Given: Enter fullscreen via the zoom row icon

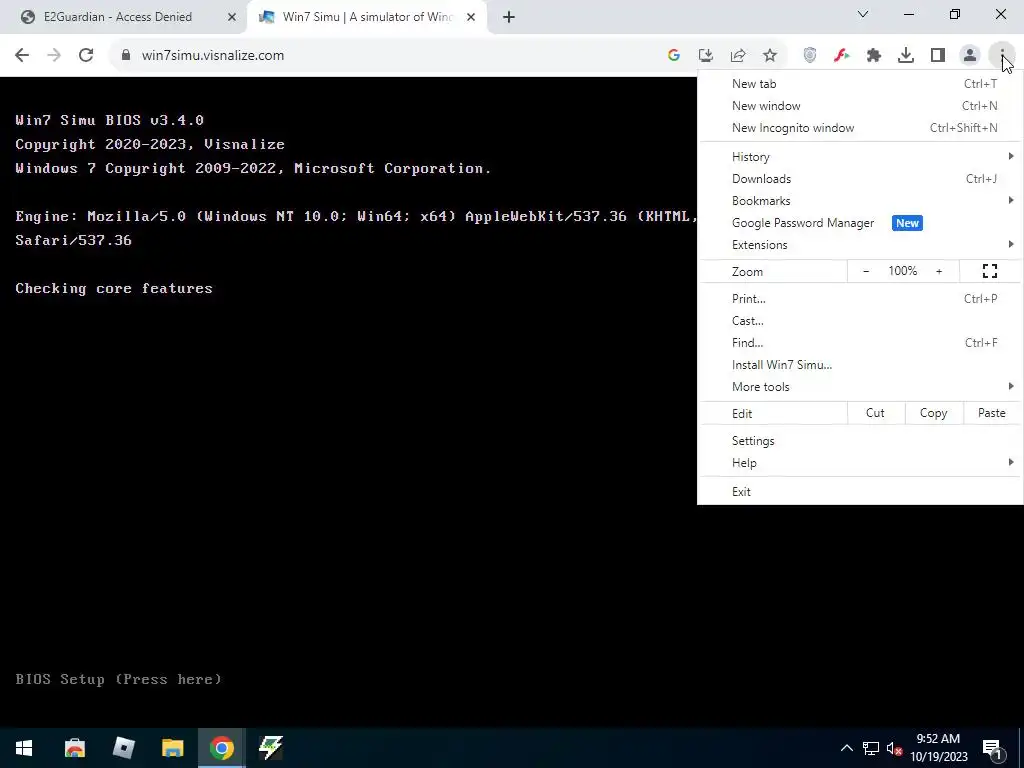Looking at the screenshot, I should click(x=990, y=271).
